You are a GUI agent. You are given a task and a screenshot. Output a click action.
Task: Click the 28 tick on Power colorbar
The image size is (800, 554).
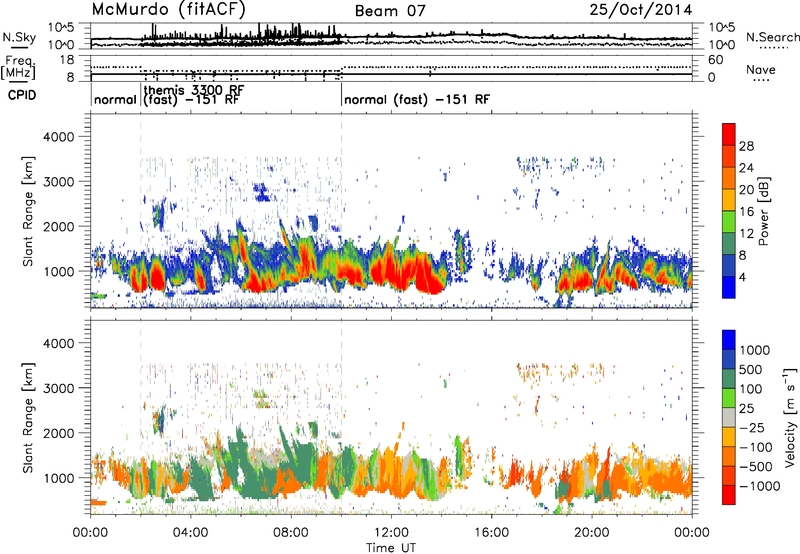746,146
